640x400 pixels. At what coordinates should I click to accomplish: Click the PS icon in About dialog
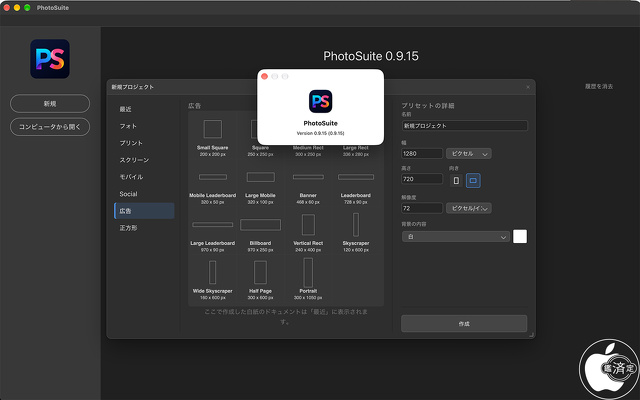click(320, 101)
